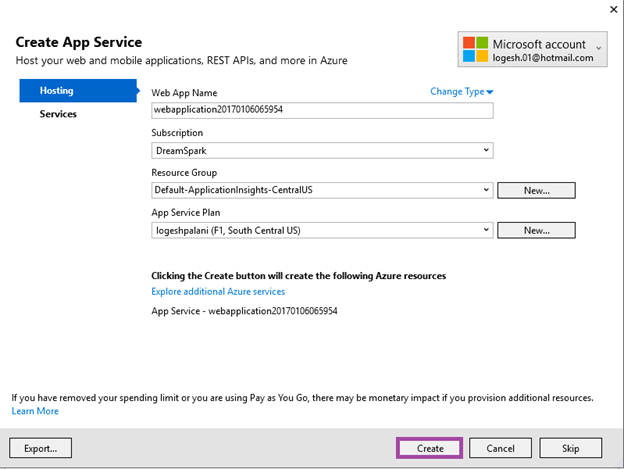Click the Microsoft logo icon

pyautogui.click(x=474, y=50)
